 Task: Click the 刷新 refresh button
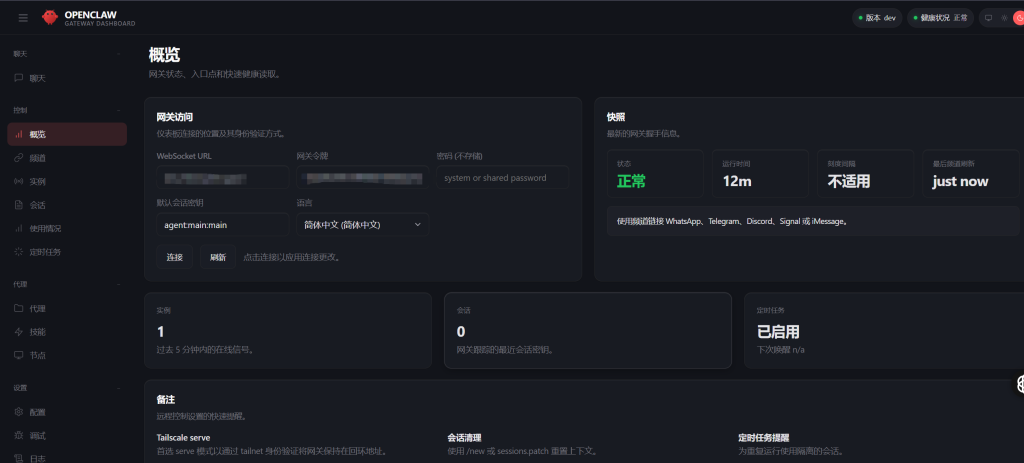click(x=217, y=257)
